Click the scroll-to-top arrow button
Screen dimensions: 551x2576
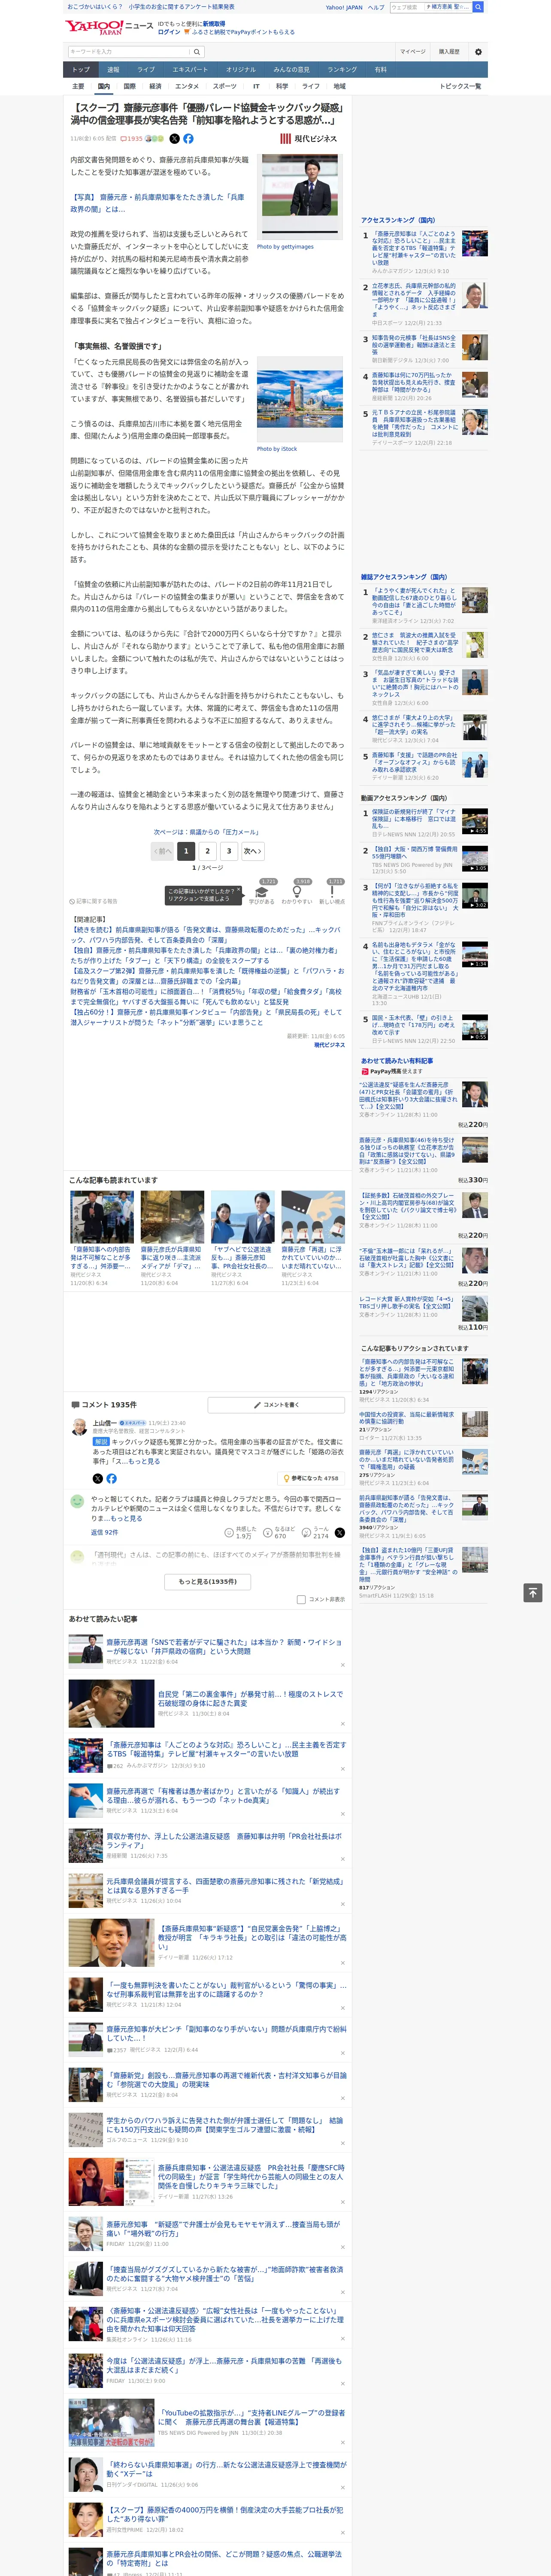(534, 1592)
